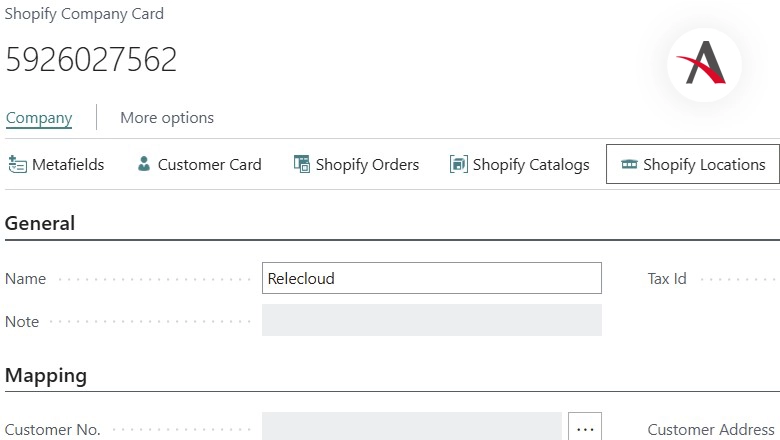Click the 5926027562 card title

click(92, 60)
